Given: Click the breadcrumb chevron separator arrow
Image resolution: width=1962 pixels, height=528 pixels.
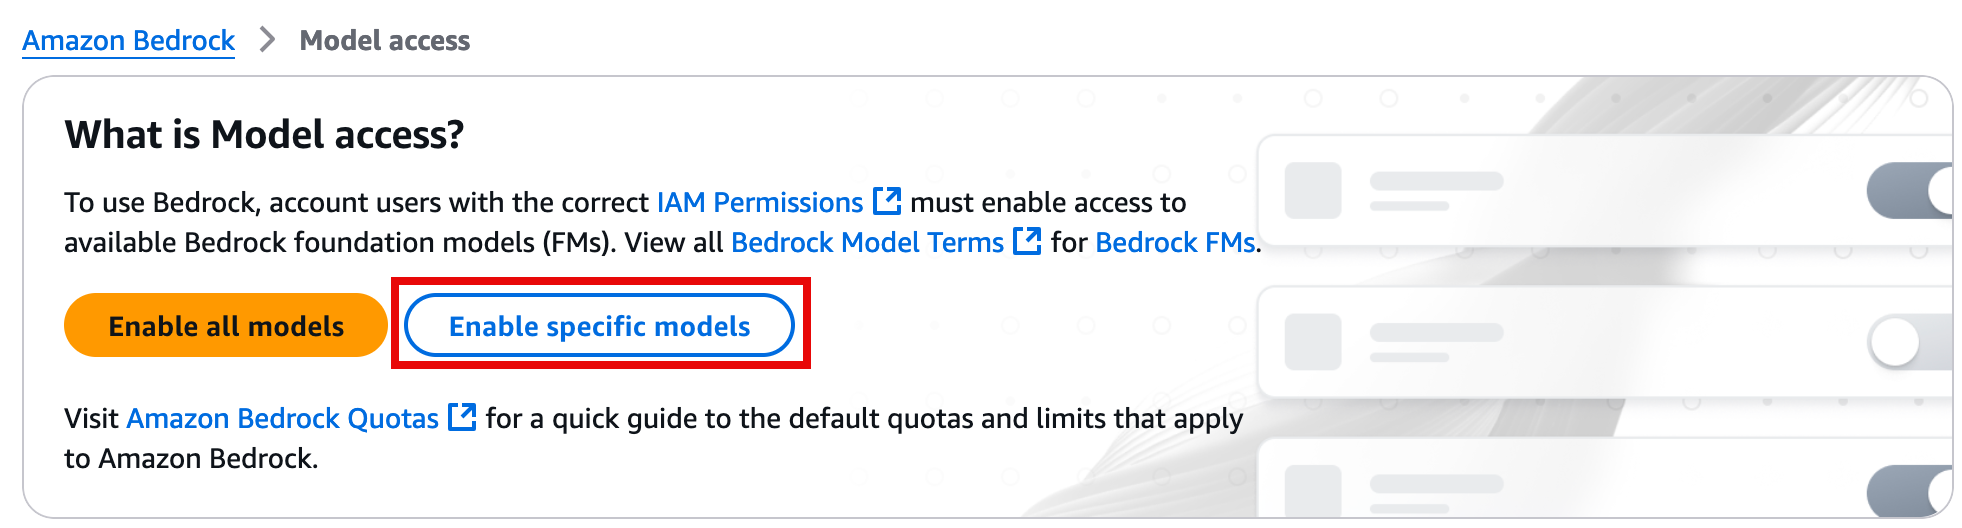Looking at the screenshot, I should [x=267, y=40].
